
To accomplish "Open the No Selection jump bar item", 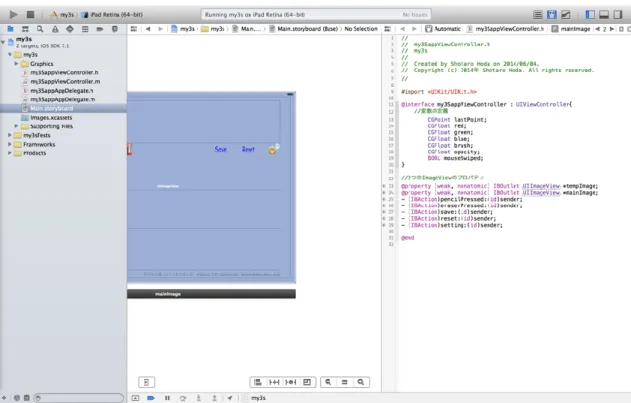I will pyautogui.click(x=361, y=29).
